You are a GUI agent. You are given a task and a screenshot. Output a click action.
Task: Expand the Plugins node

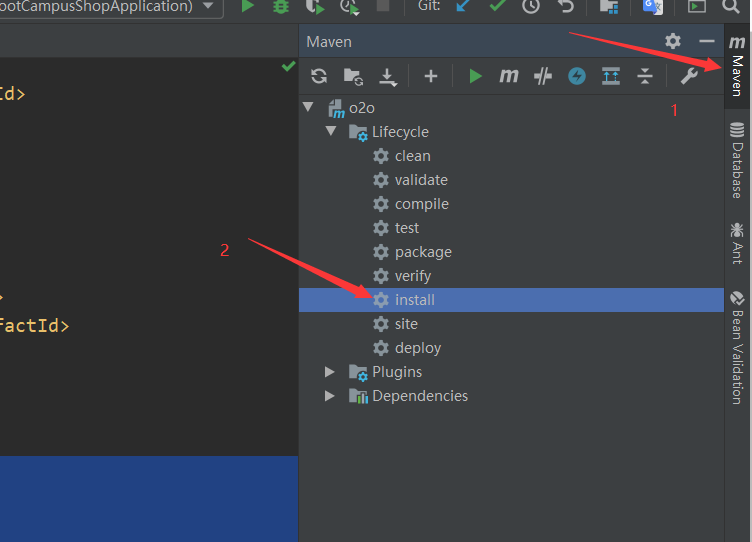click(x=329, y=372)
